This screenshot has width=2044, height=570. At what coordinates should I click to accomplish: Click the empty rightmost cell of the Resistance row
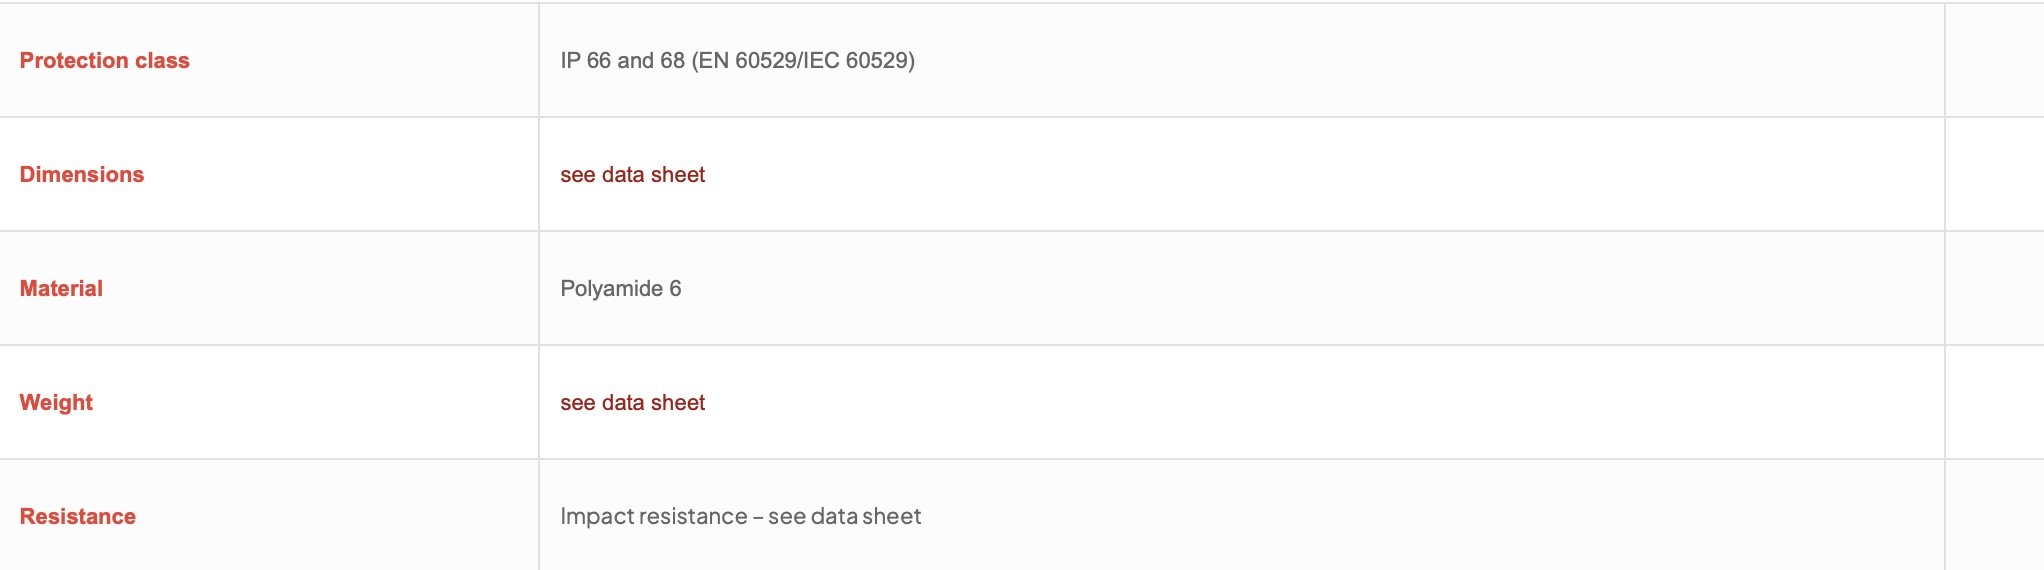tap(1994, 516)
